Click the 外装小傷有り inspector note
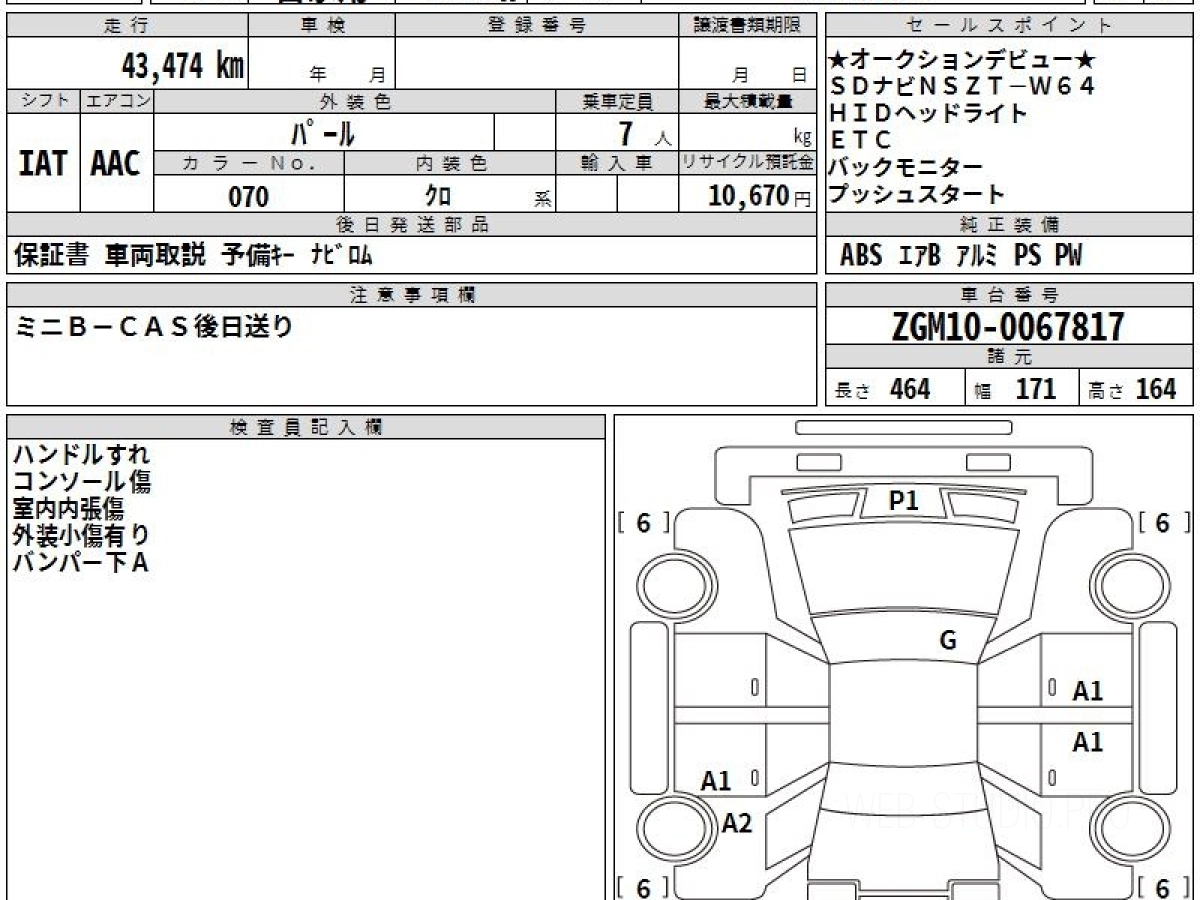 click(x=82, y=536)
